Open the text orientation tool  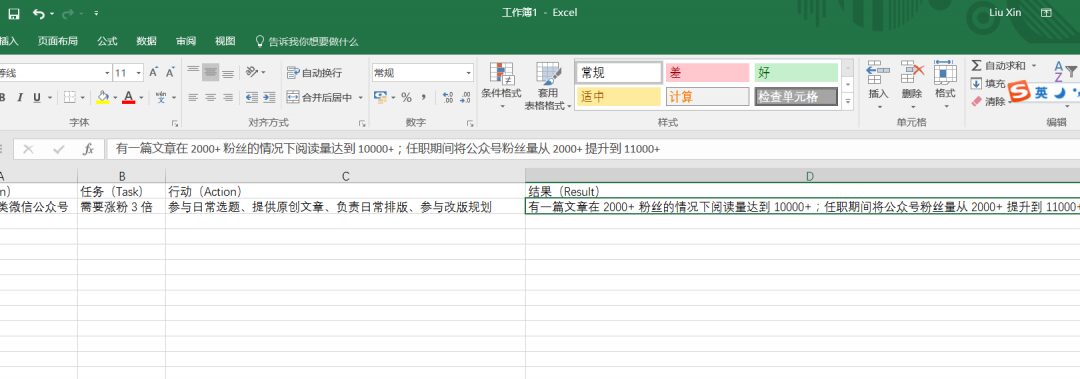[x=252, y=72]
